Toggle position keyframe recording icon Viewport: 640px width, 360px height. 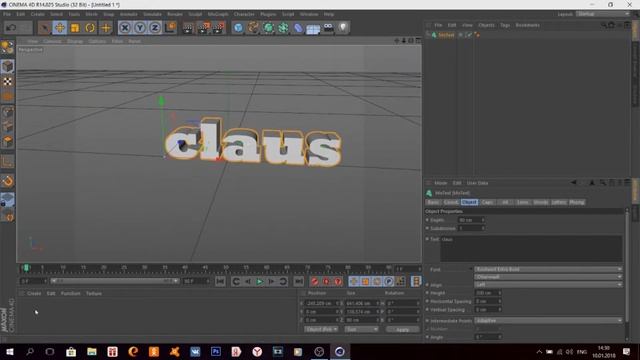coord(353,281)
